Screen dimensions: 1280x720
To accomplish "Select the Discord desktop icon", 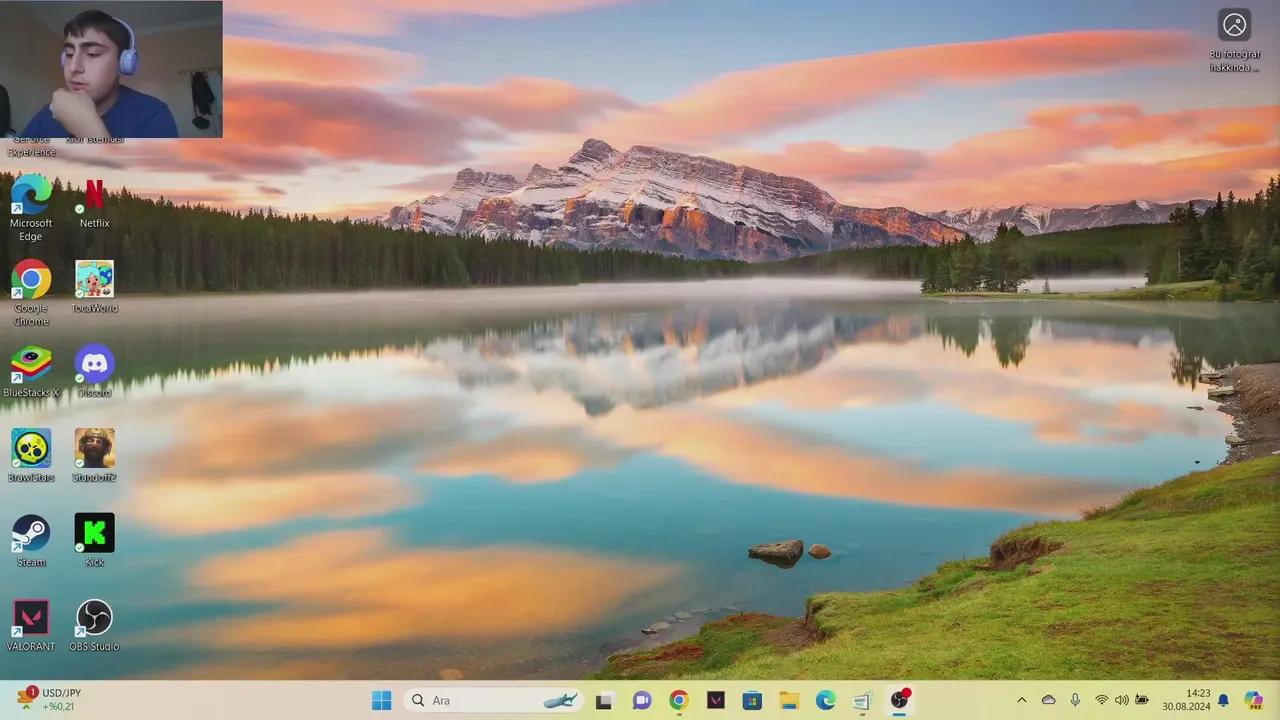I will 94,364.
